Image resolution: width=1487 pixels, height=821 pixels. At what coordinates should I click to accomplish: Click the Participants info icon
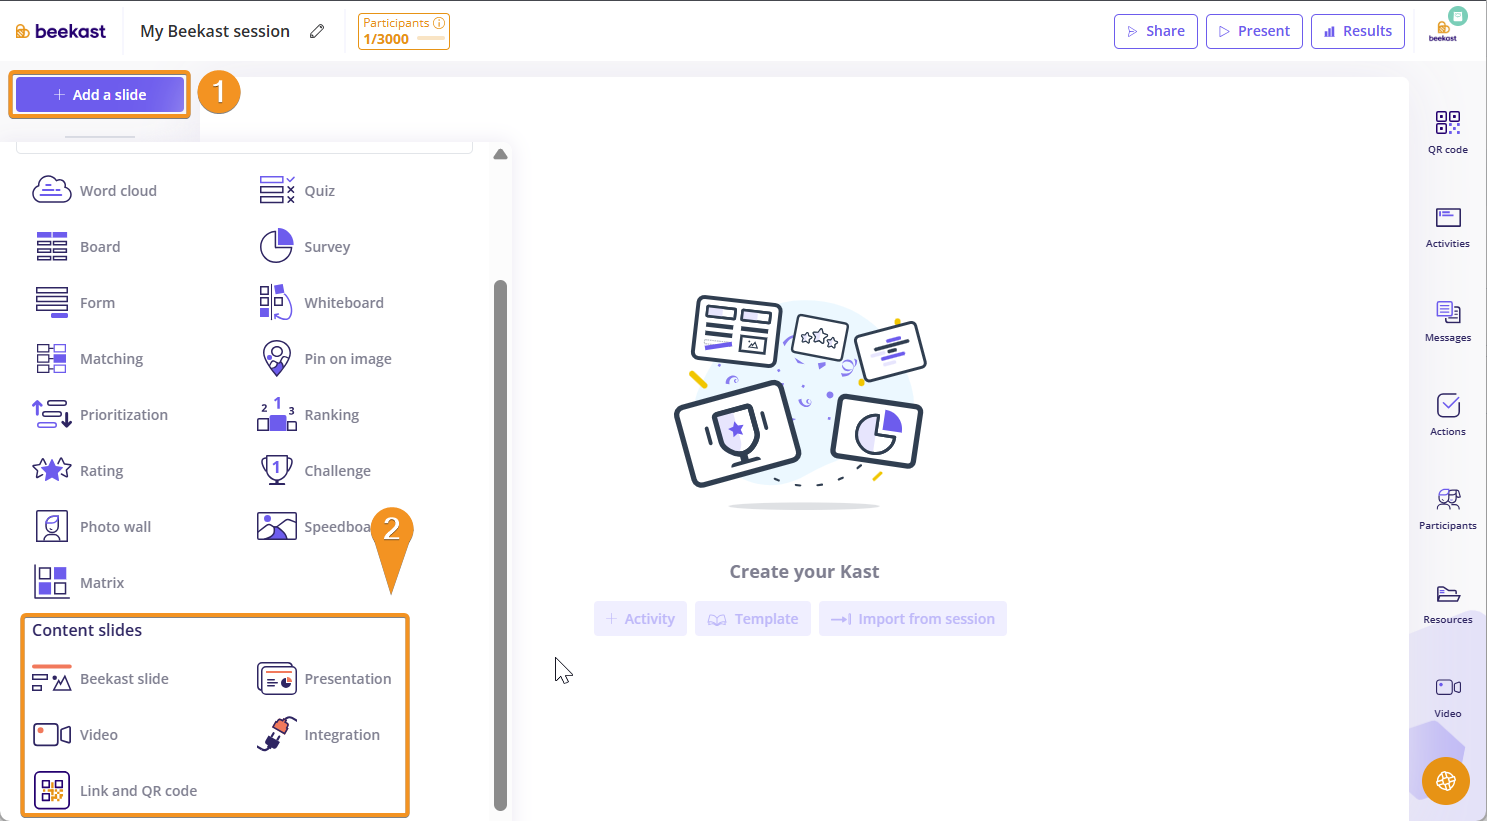(x=439, y=23)
